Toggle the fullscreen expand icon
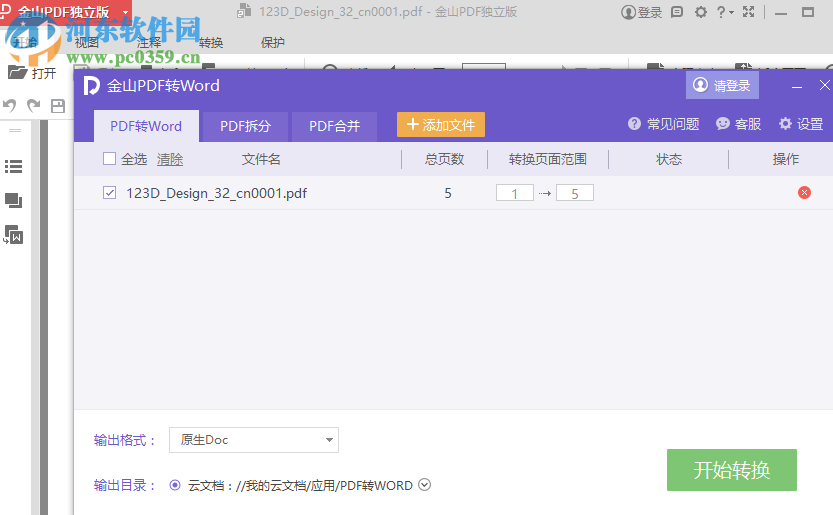 (749, 12)
